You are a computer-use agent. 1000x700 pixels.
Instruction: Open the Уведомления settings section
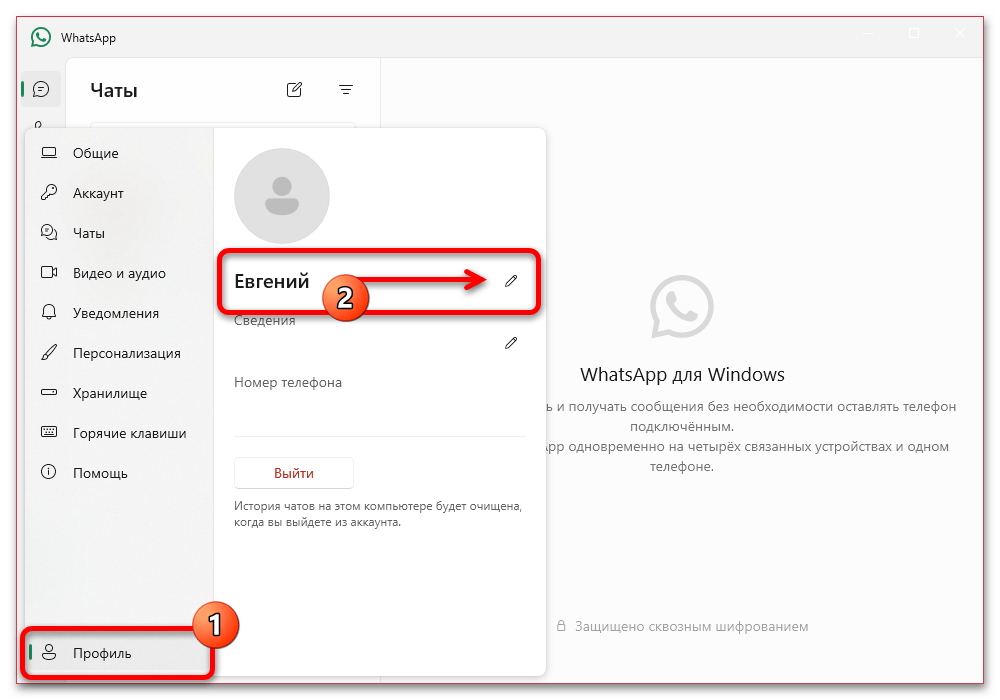[x=119, y=313]
